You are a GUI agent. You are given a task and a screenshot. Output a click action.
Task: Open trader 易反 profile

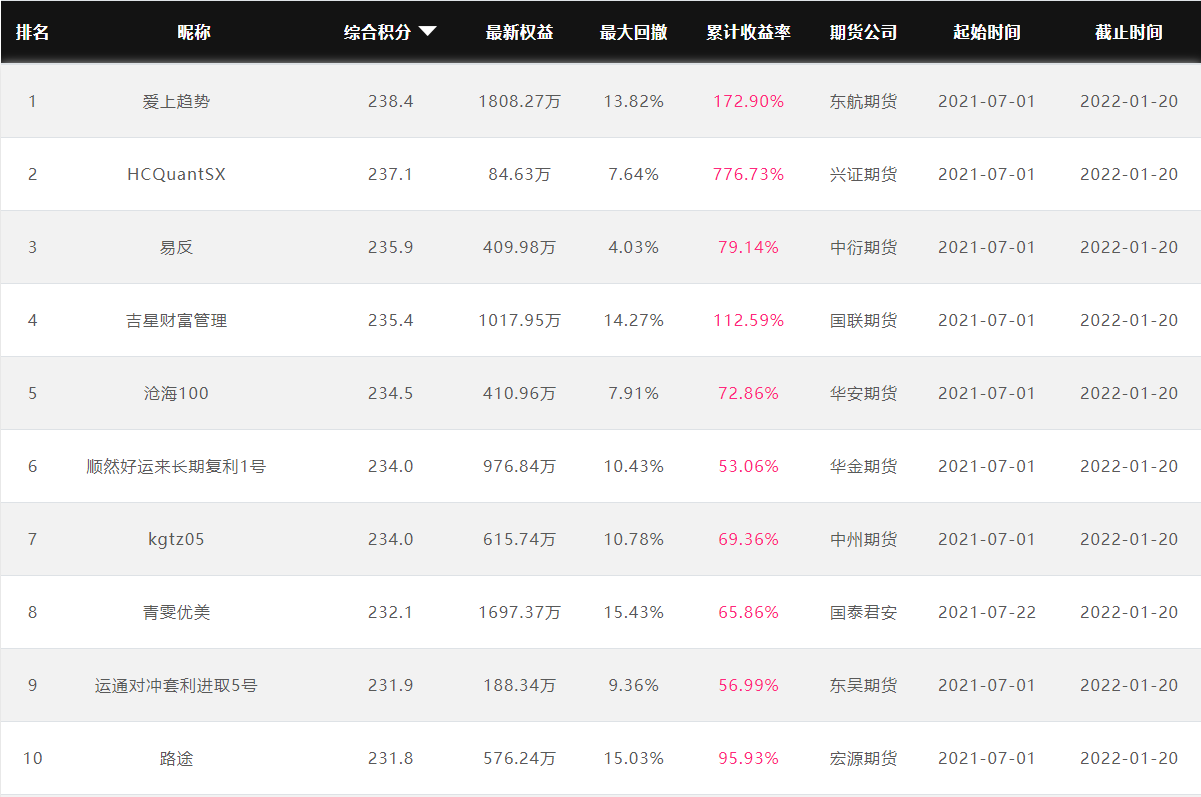(176, 247)
